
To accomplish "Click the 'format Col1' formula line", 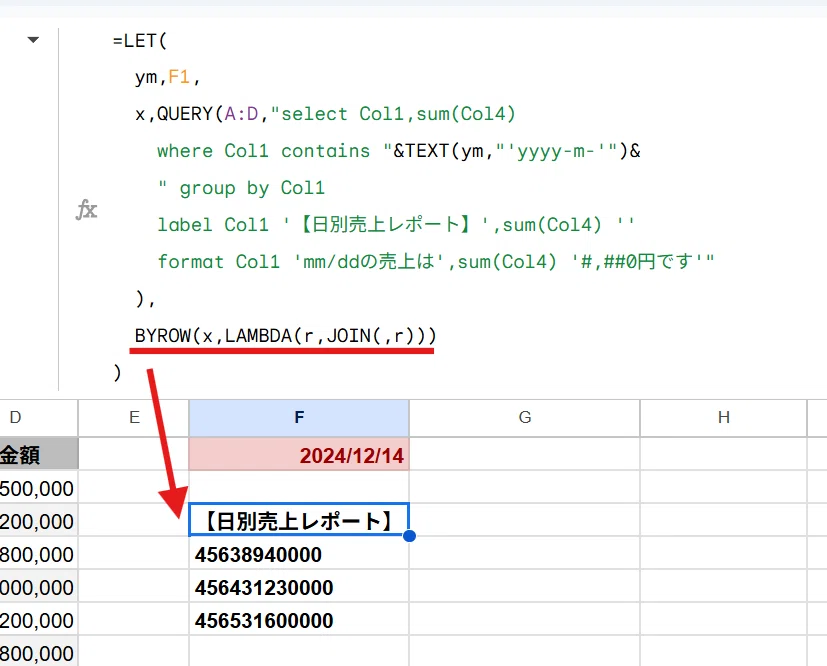I will 436,262.
